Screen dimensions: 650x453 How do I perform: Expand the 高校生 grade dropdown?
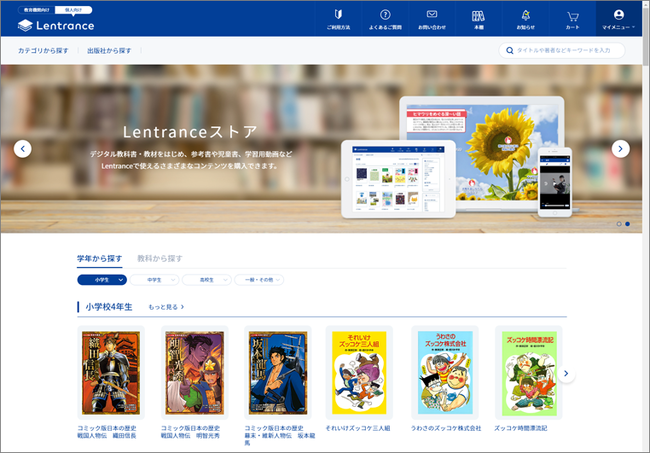point(207,280)
